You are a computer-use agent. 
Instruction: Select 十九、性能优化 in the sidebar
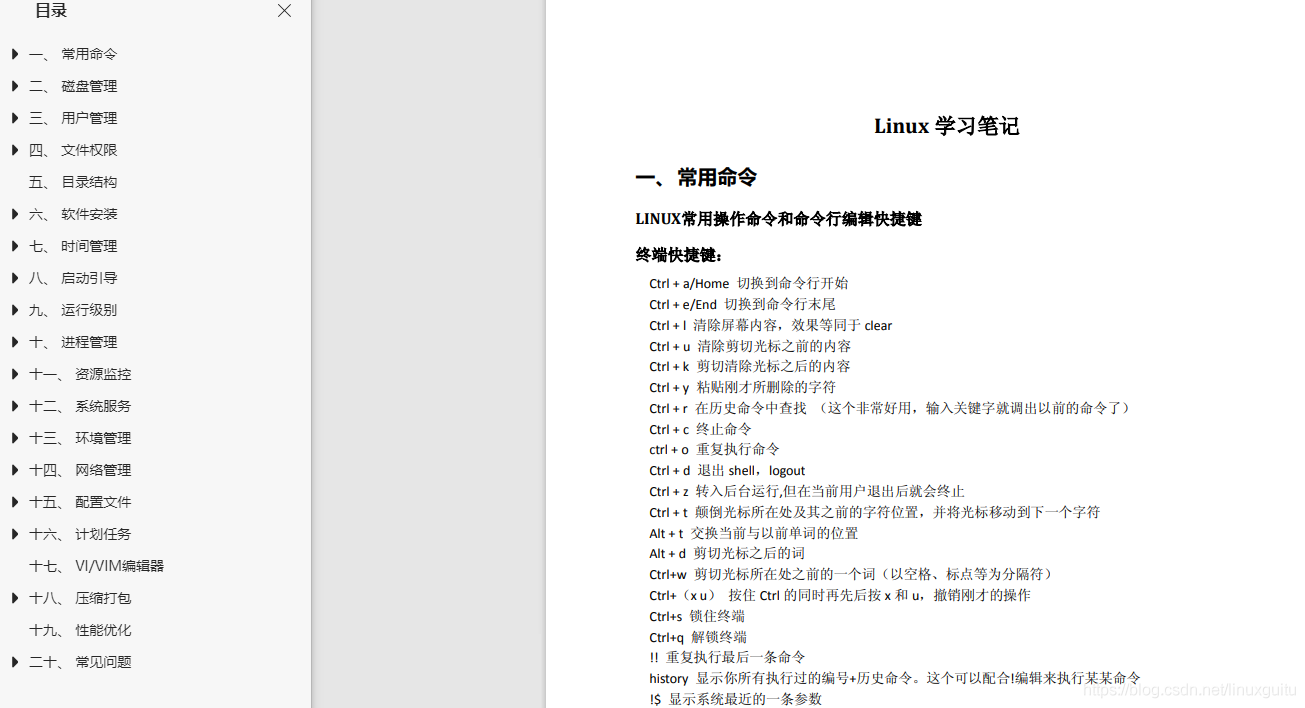click(x=80, y=629)
